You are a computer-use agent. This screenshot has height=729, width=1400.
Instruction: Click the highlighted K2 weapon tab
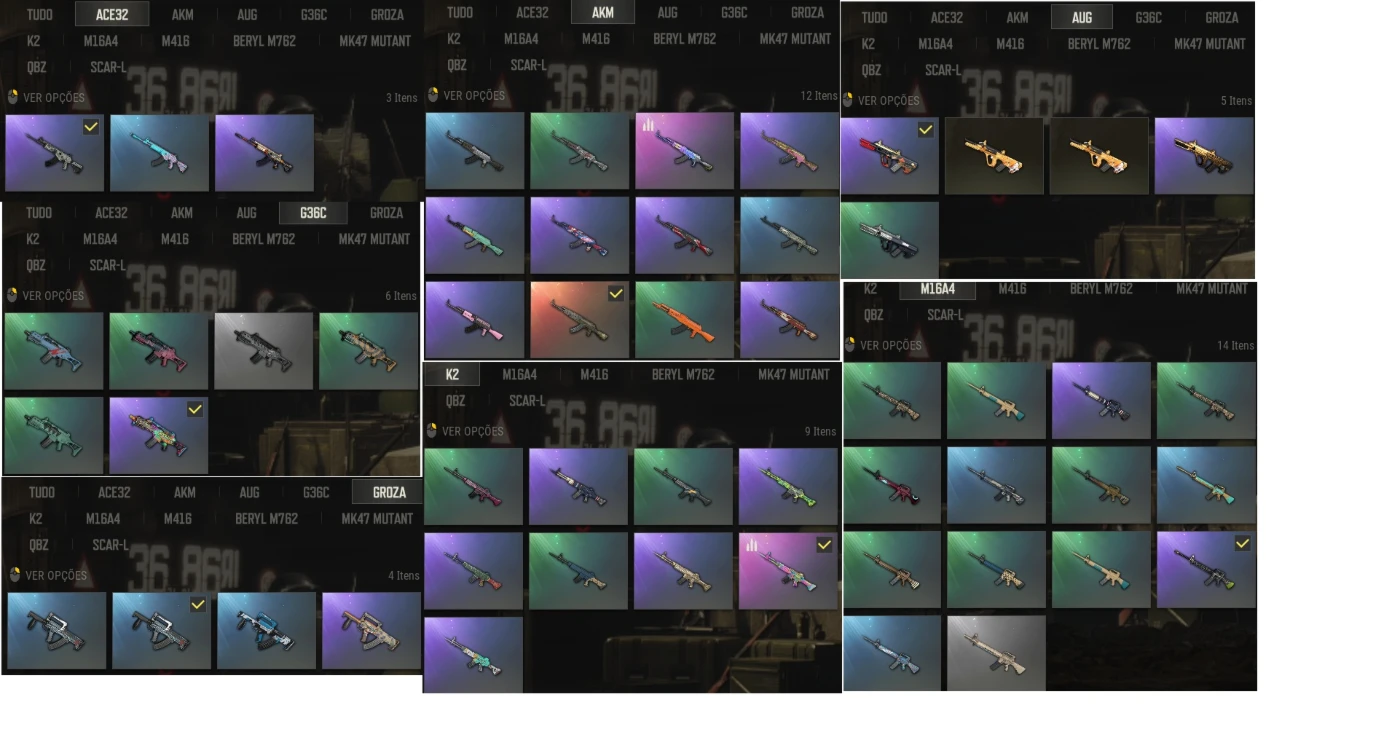[x=452, y=375]
